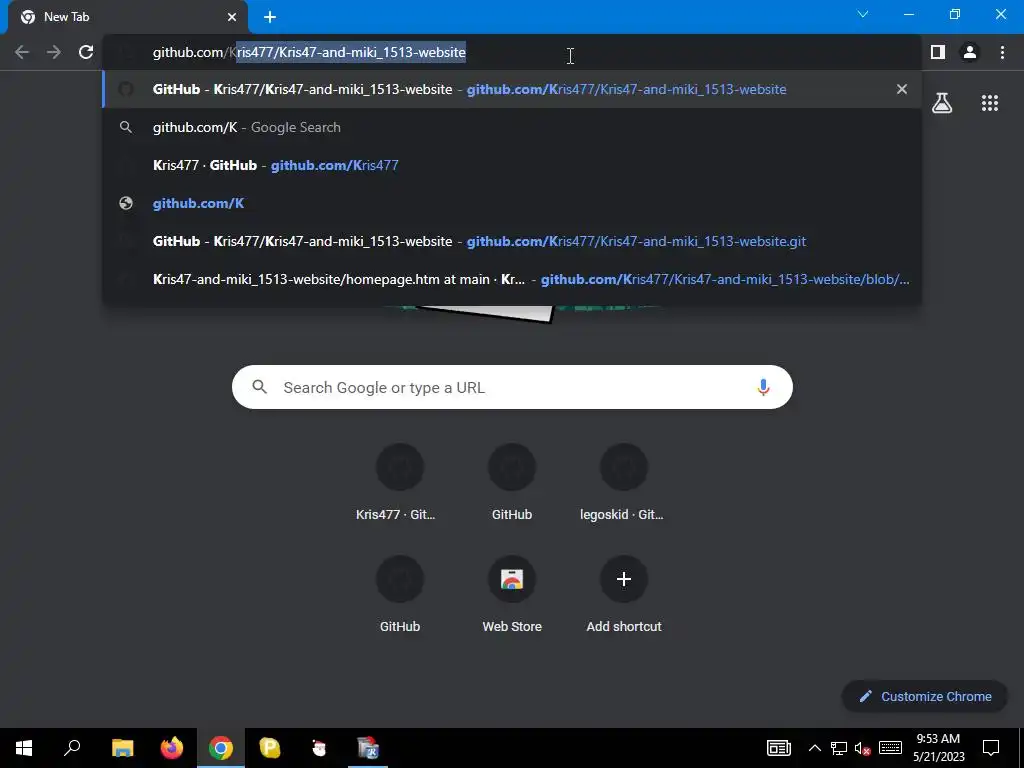The height and width of the screenshot is (768, 1024).
Task: Click the Search Google or type a URL box
Action: tap(512, 387)
